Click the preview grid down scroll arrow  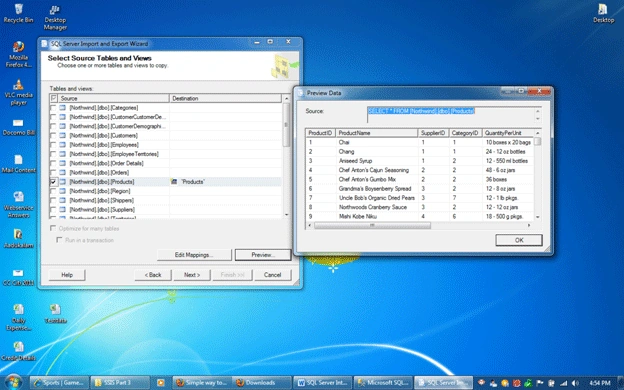coord(538,217)
